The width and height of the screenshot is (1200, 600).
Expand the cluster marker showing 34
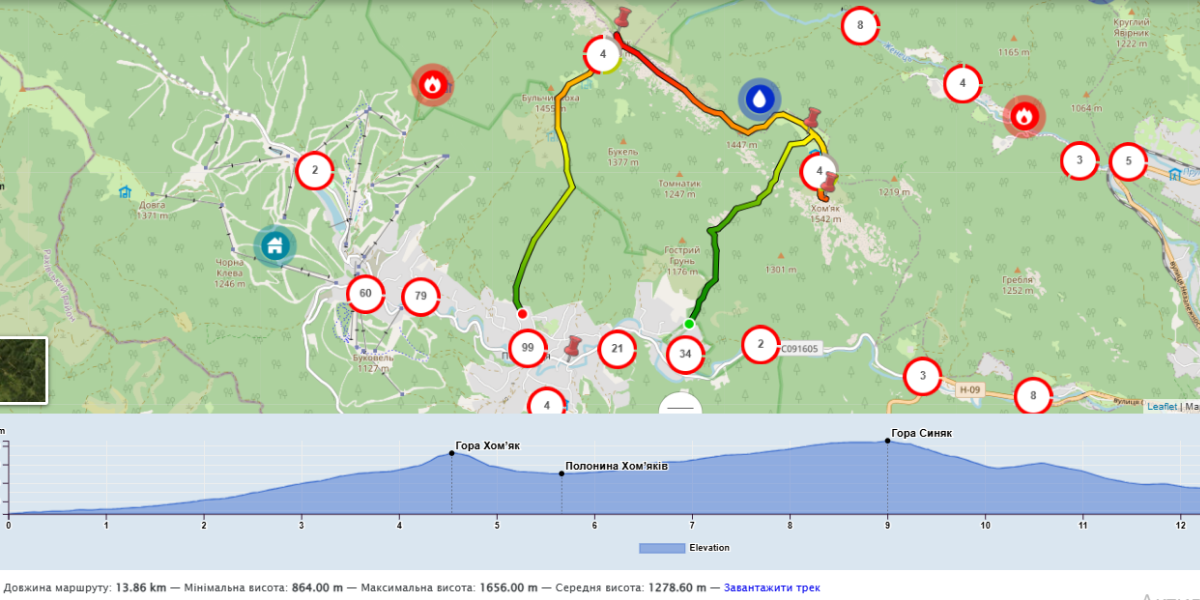point(685,353)
